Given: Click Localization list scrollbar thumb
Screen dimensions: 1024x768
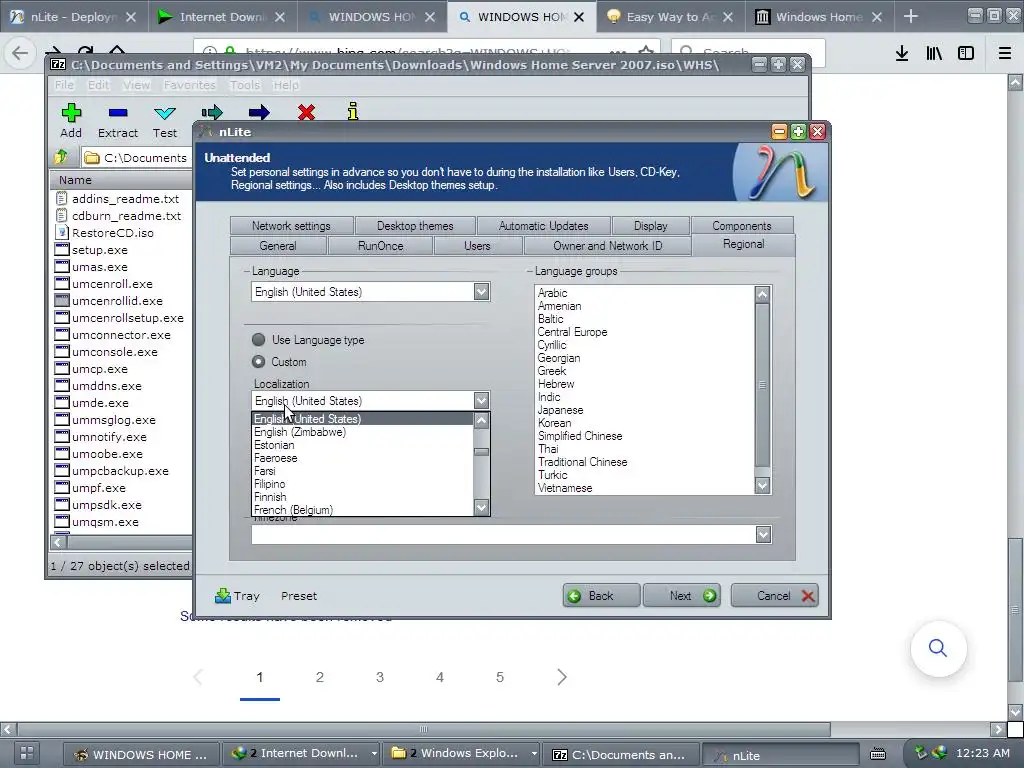Looking at the screenshot, I should [x=481, y=452].
